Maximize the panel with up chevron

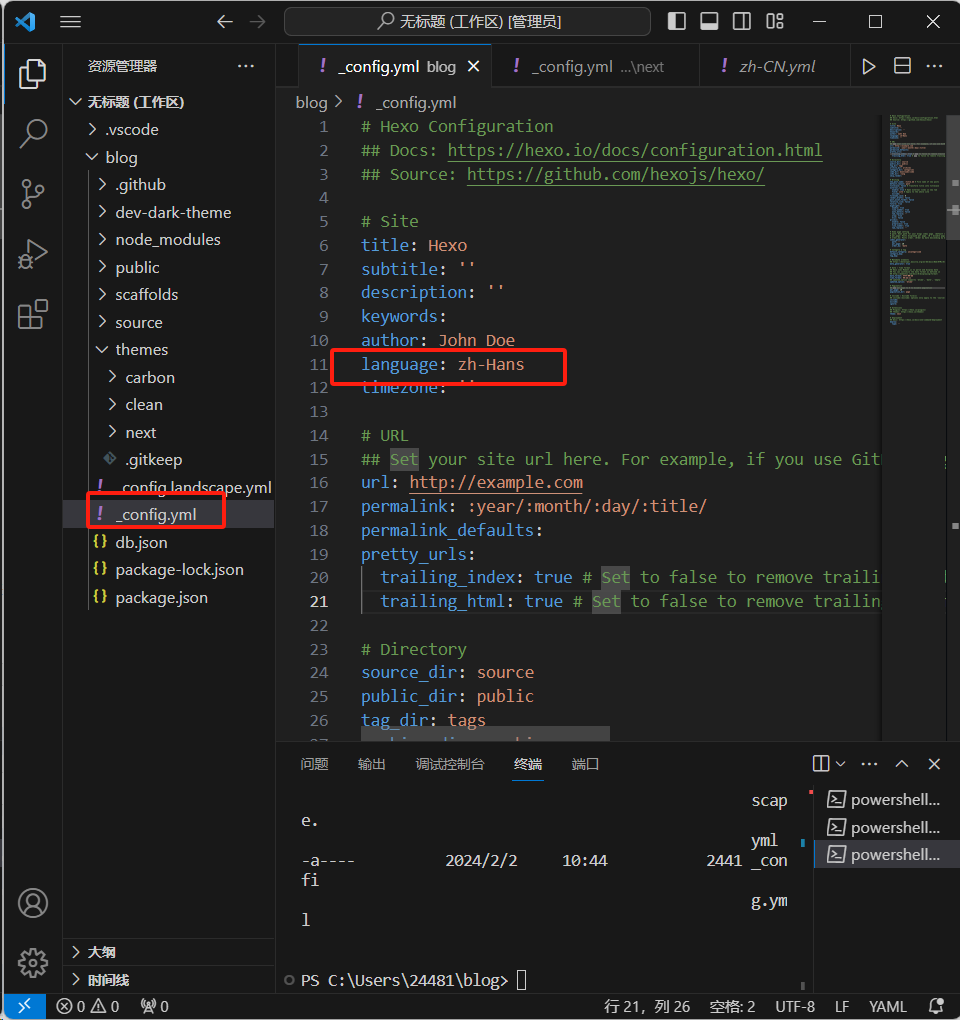coord(901,764)
